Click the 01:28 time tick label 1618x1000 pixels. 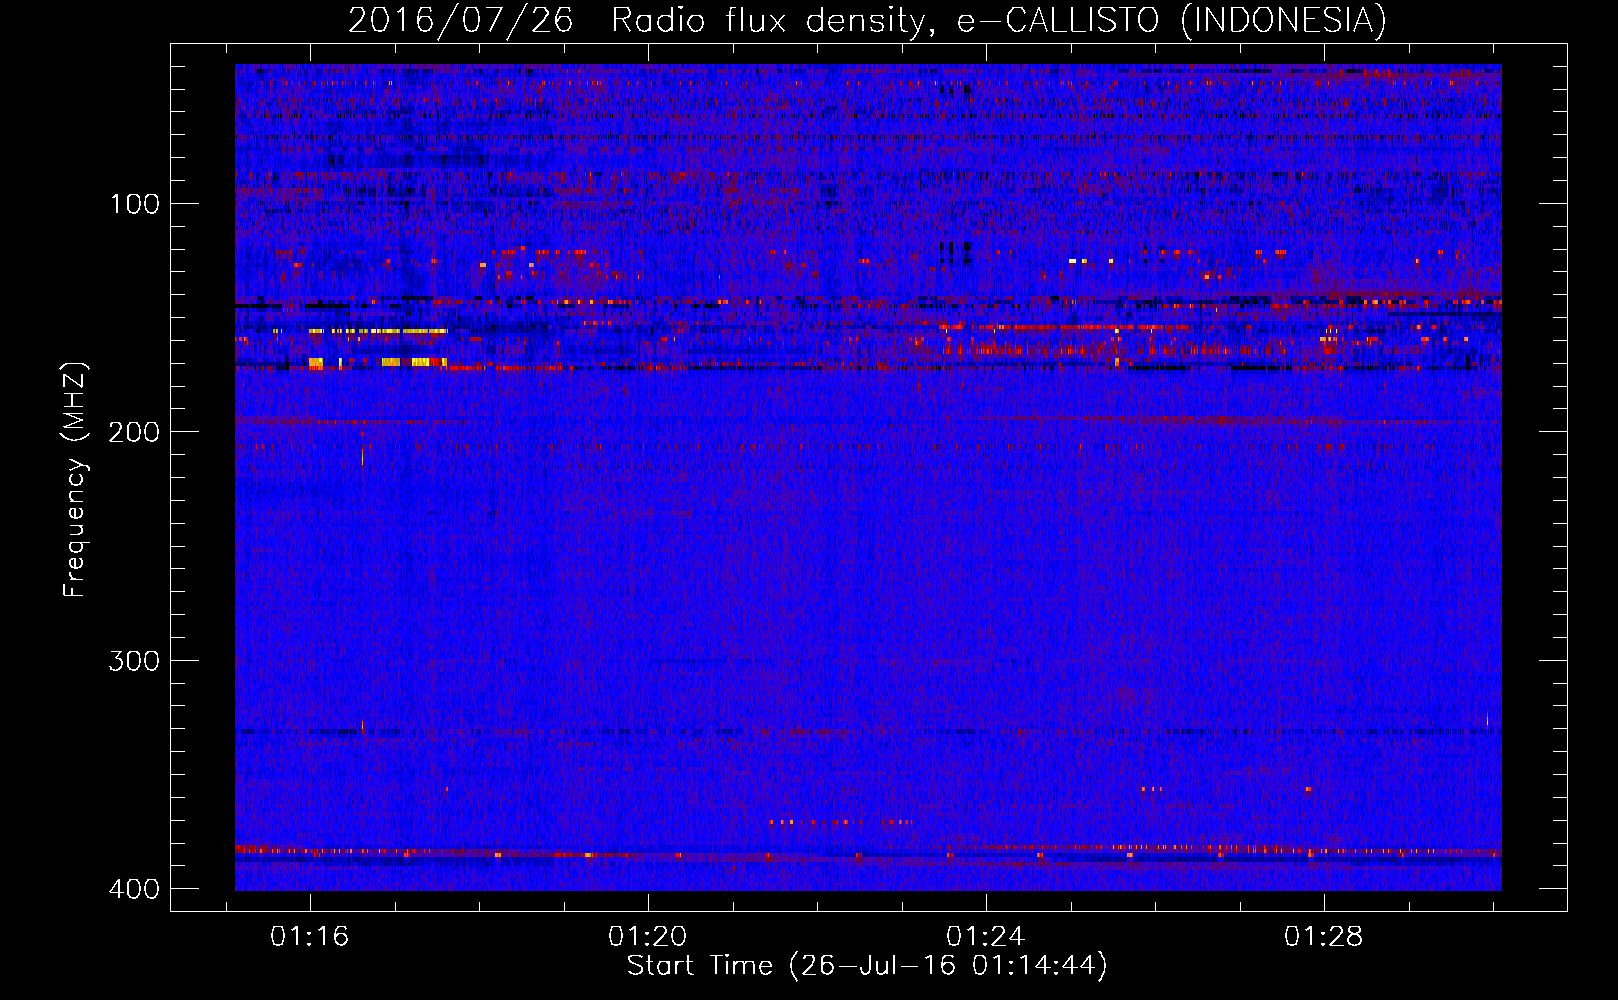tap(1324, 936)
